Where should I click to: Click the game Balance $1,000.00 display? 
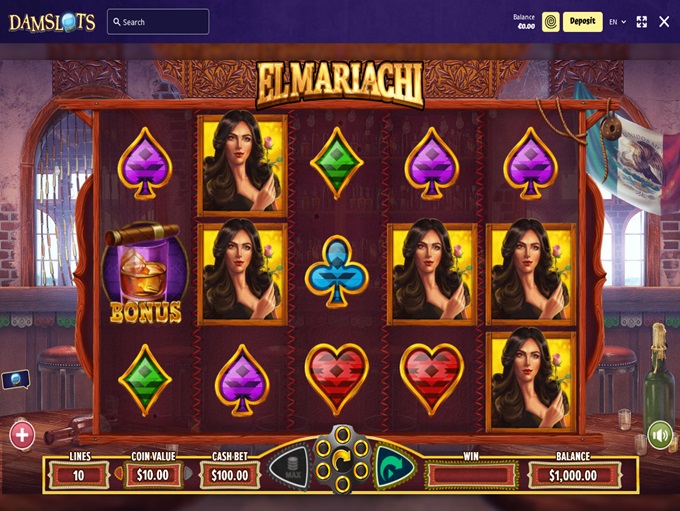click(x=573, y=475)
